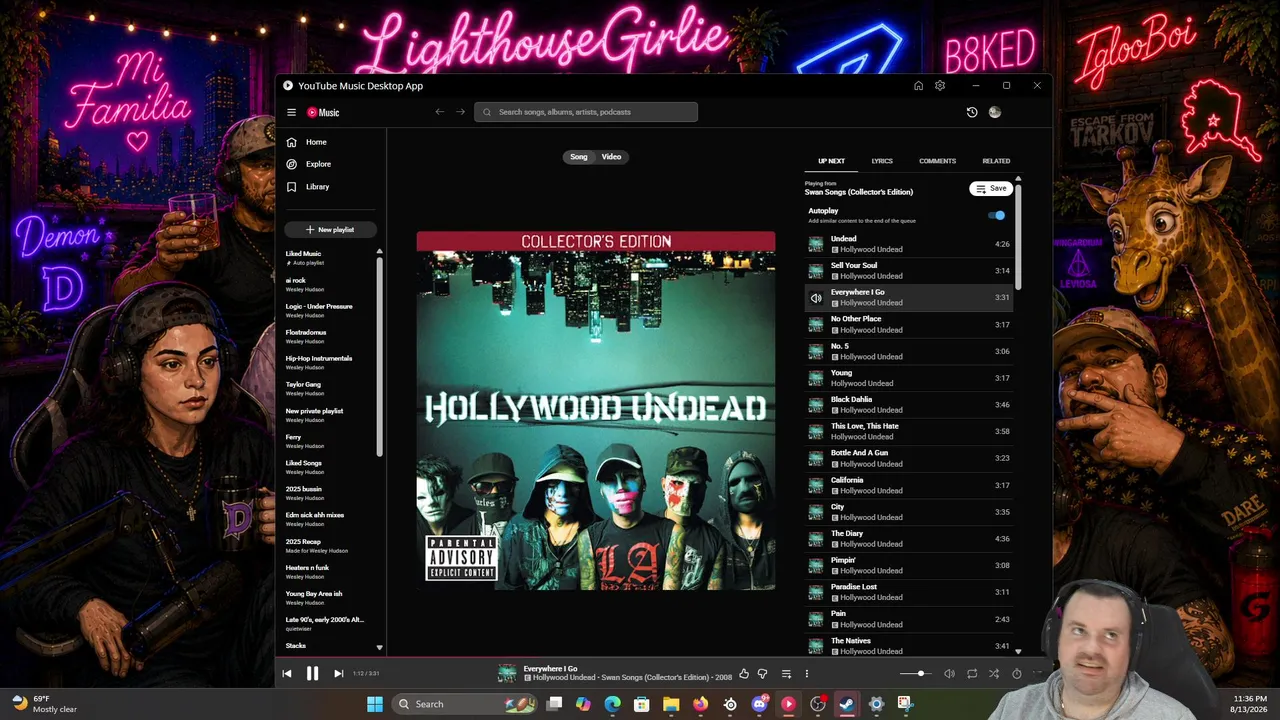This screenshot has width=1280, height=720.
Task: Play Paradise Lost from the queue
Action: [908, 592]
